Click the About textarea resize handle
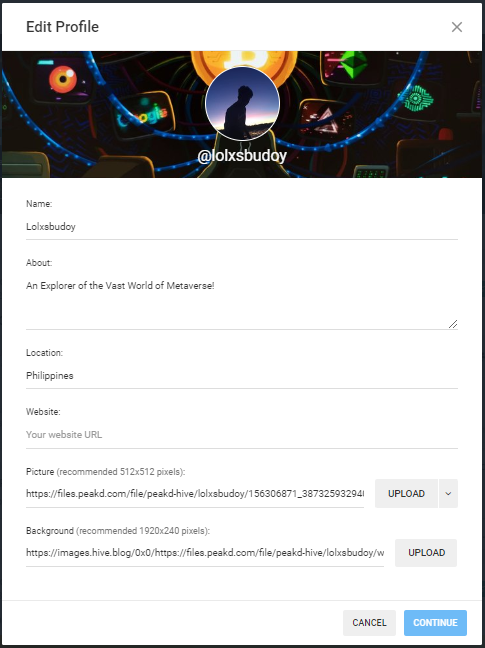 pyautogui.click(x=453, y=324)
